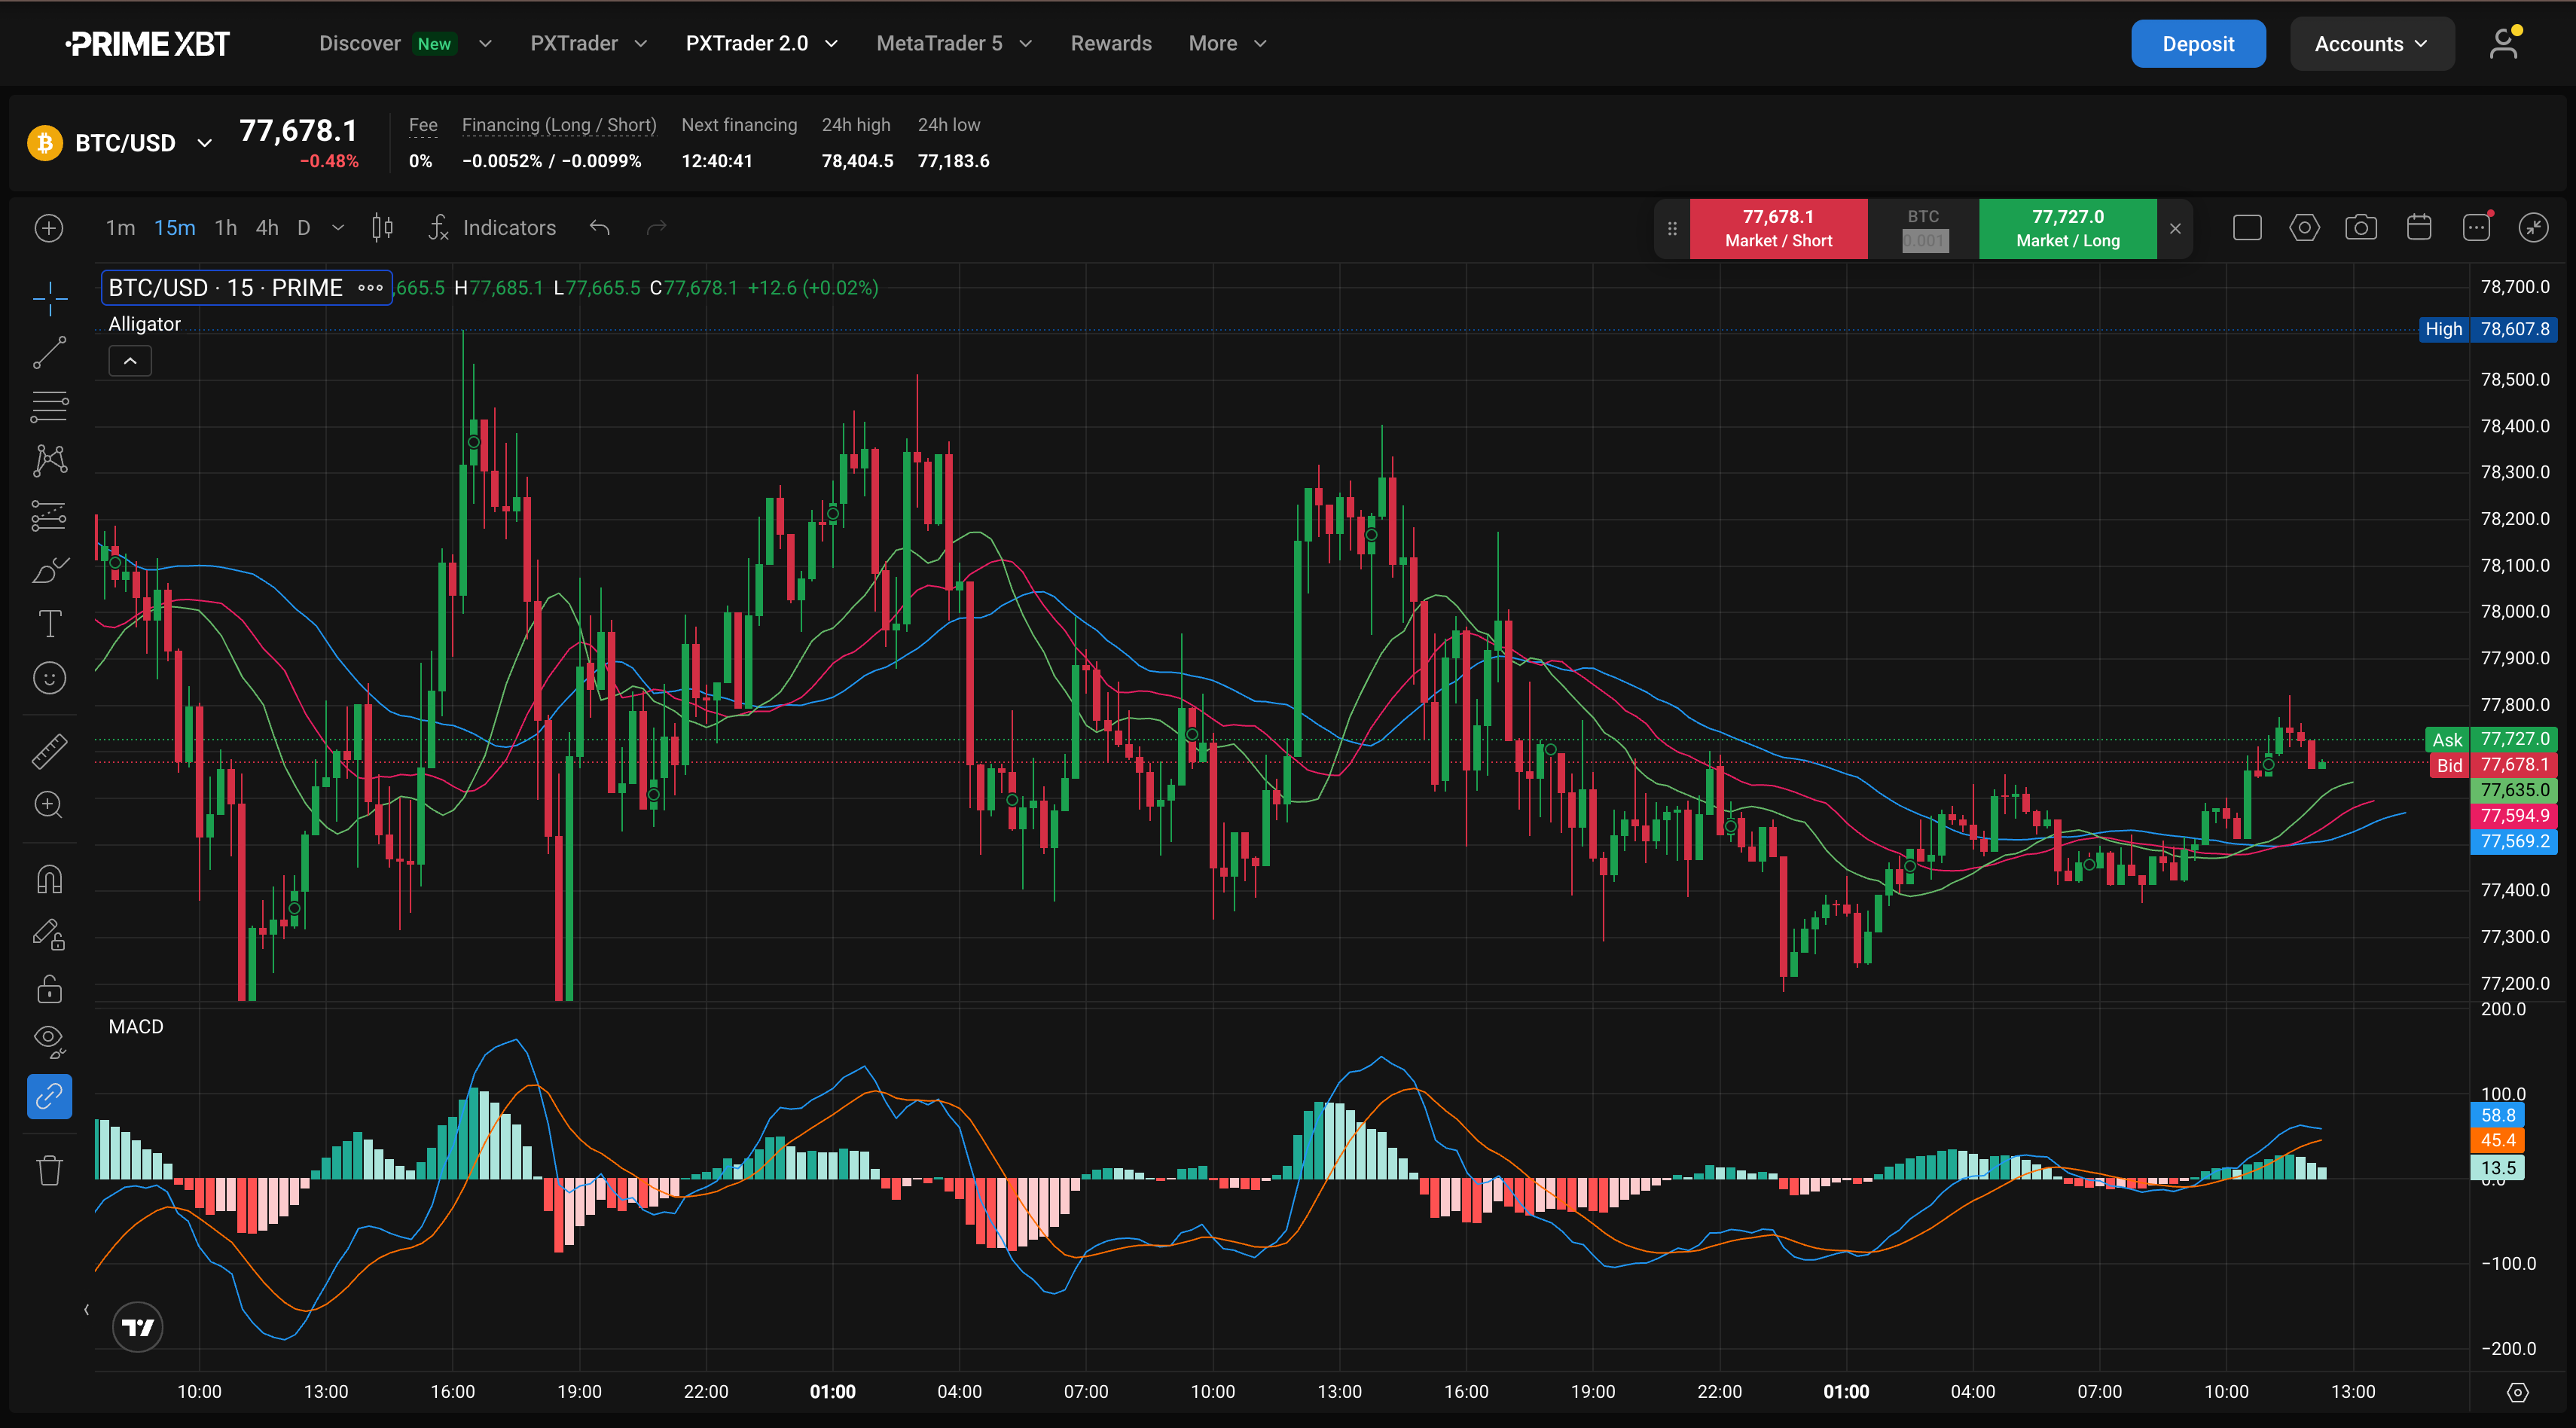The image size is (2576, 1428).
Task: Open the calendar icon in chart toolbar
Action: 2419,228
